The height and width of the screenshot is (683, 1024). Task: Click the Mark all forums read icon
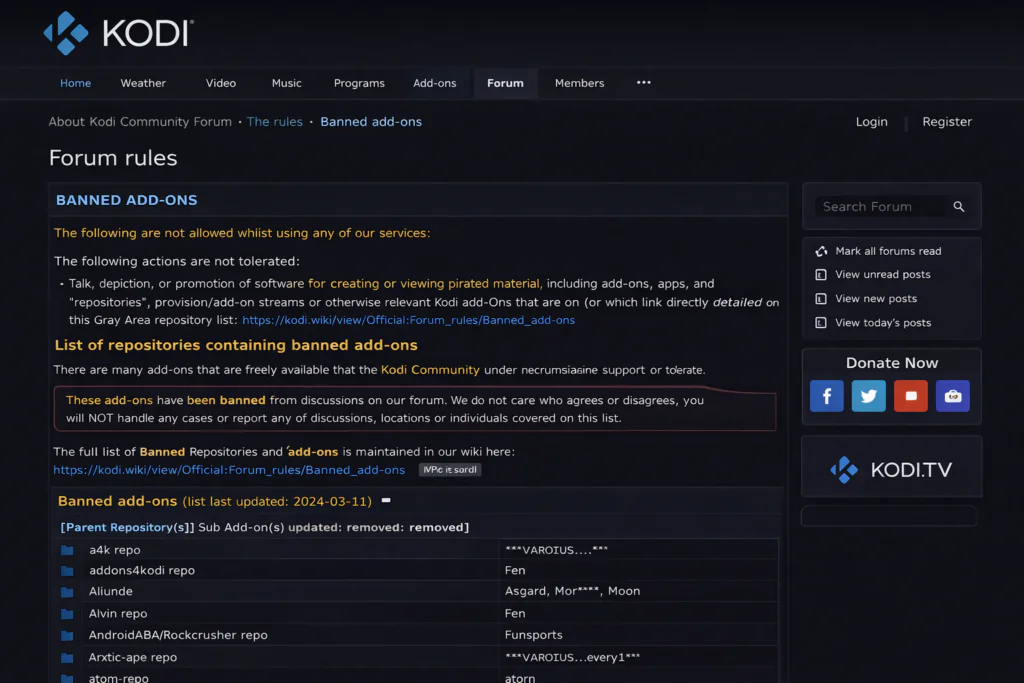pyautogui.click(x=821, y=251)
